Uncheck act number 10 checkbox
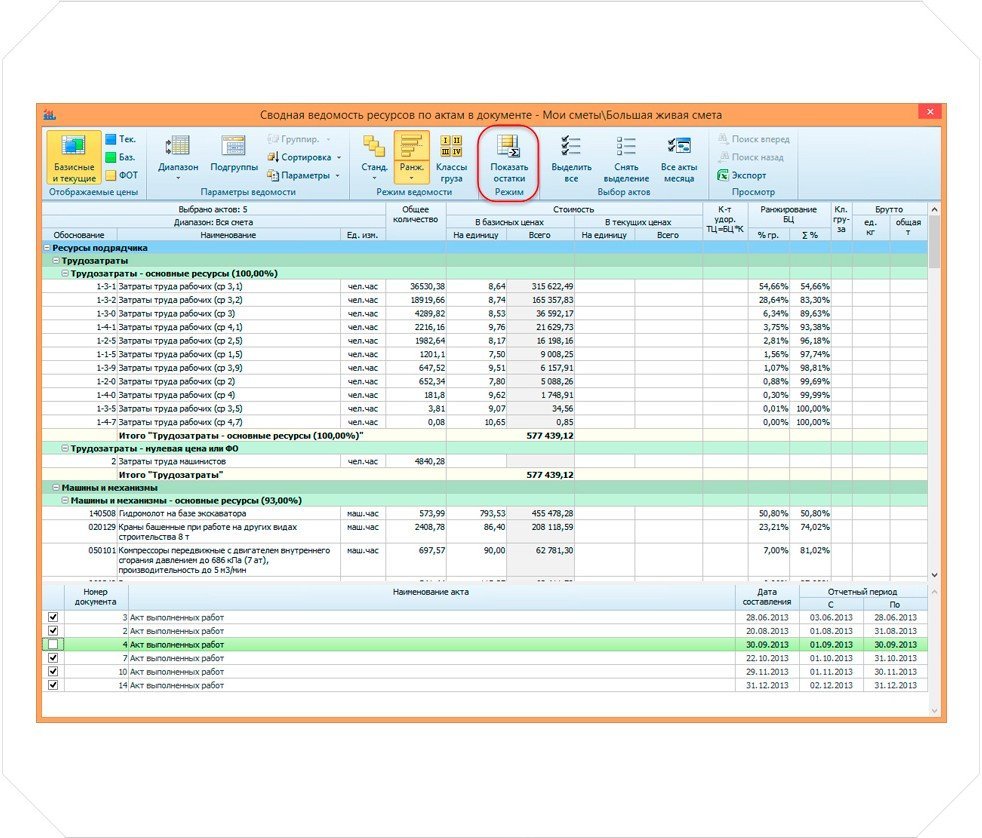The width and height of the screenshot is (982, 838). (x=53, y=671)
